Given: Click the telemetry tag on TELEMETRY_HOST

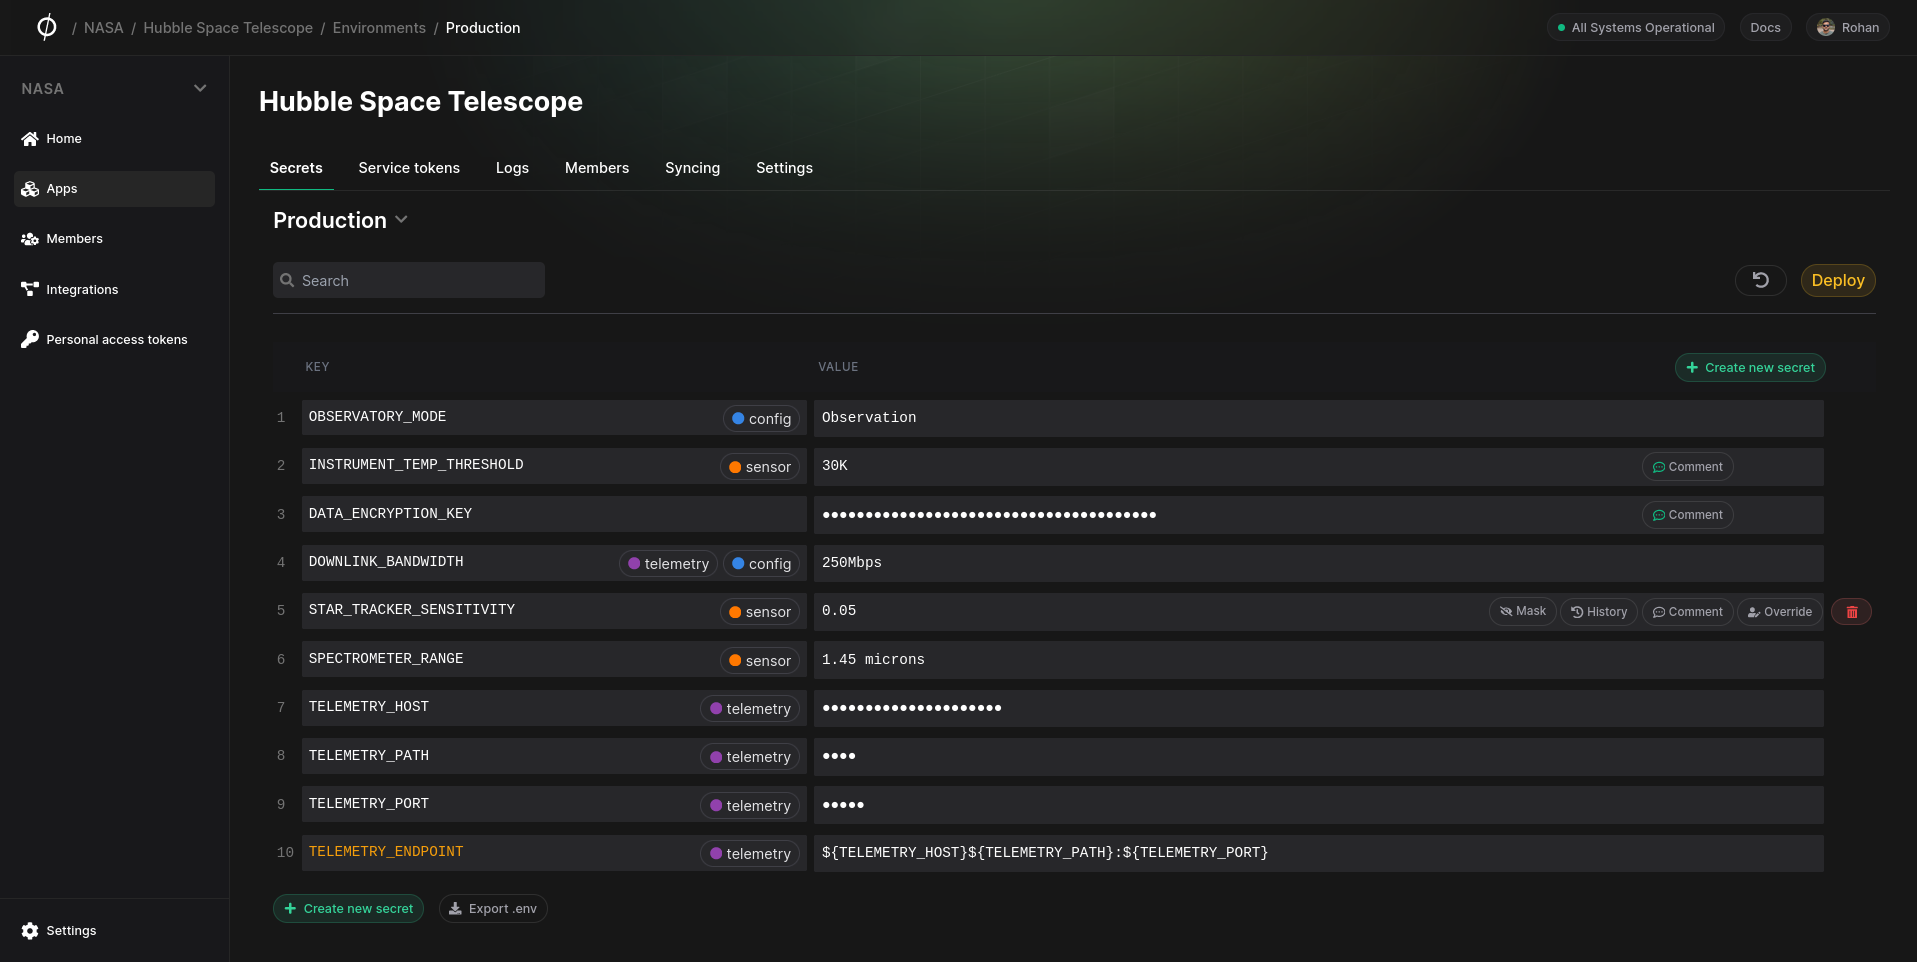Looking at the screenshot, I should (x=750, y=709).
